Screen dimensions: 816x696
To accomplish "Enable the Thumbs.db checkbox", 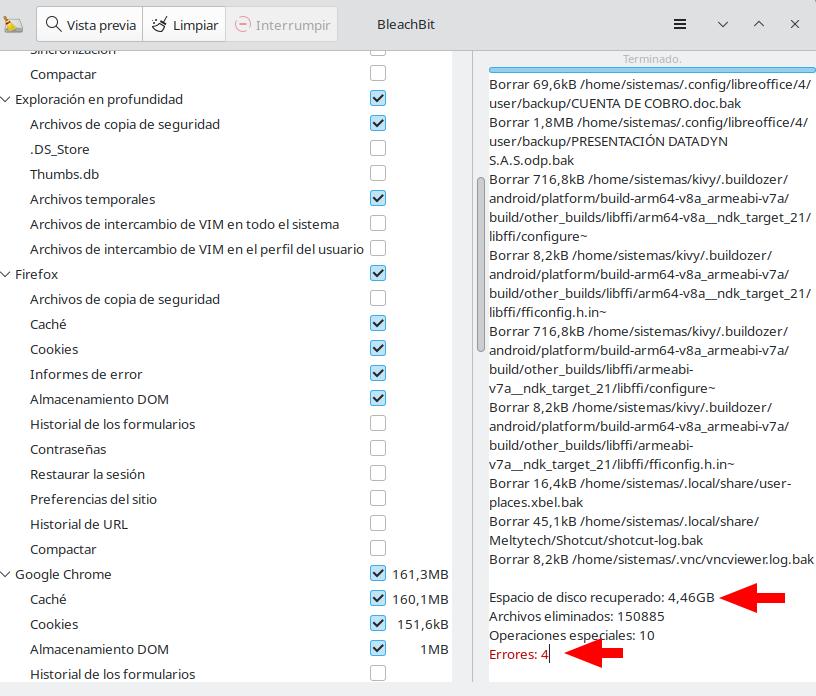I will (378, 173).
